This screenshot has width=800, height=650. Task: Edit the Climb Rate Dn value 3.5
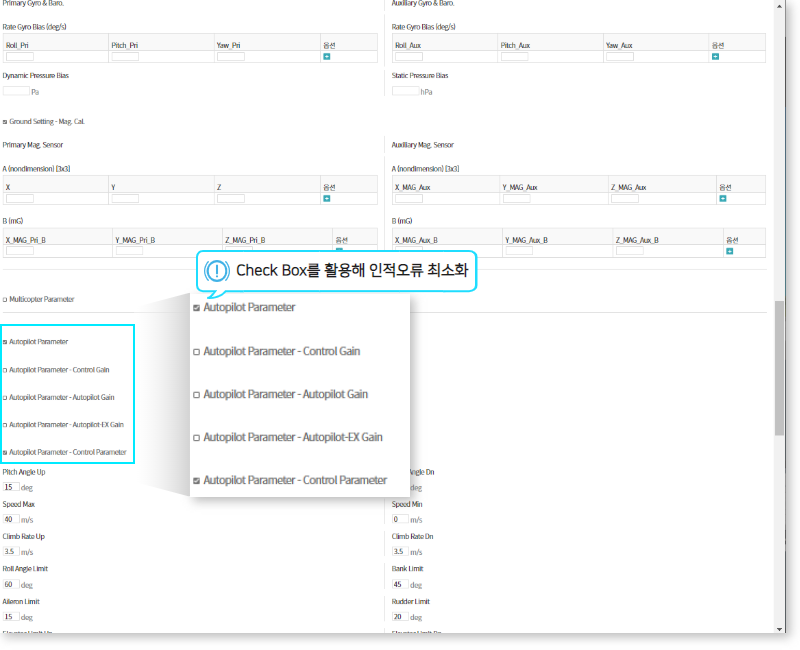pos(401,552)
